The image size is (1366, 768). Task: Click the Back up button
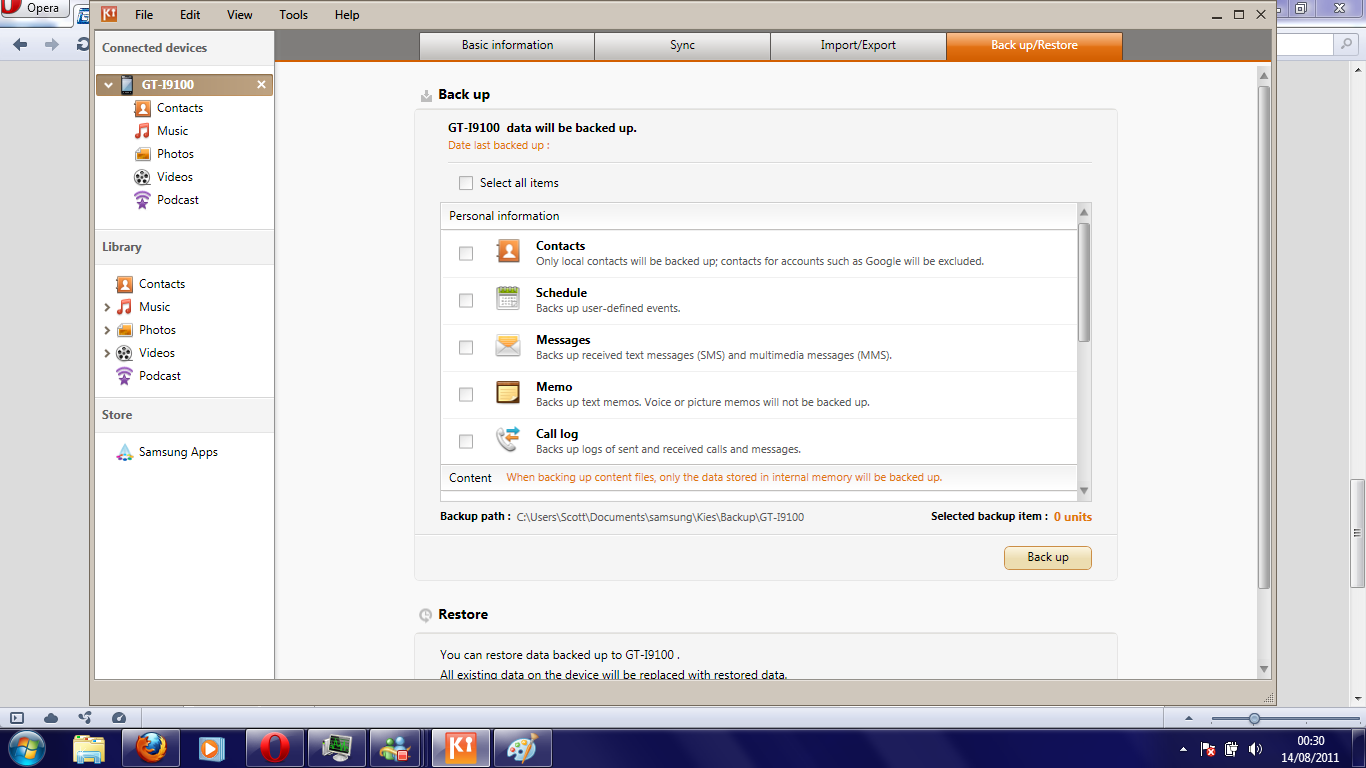click(x=1048, y=557)
